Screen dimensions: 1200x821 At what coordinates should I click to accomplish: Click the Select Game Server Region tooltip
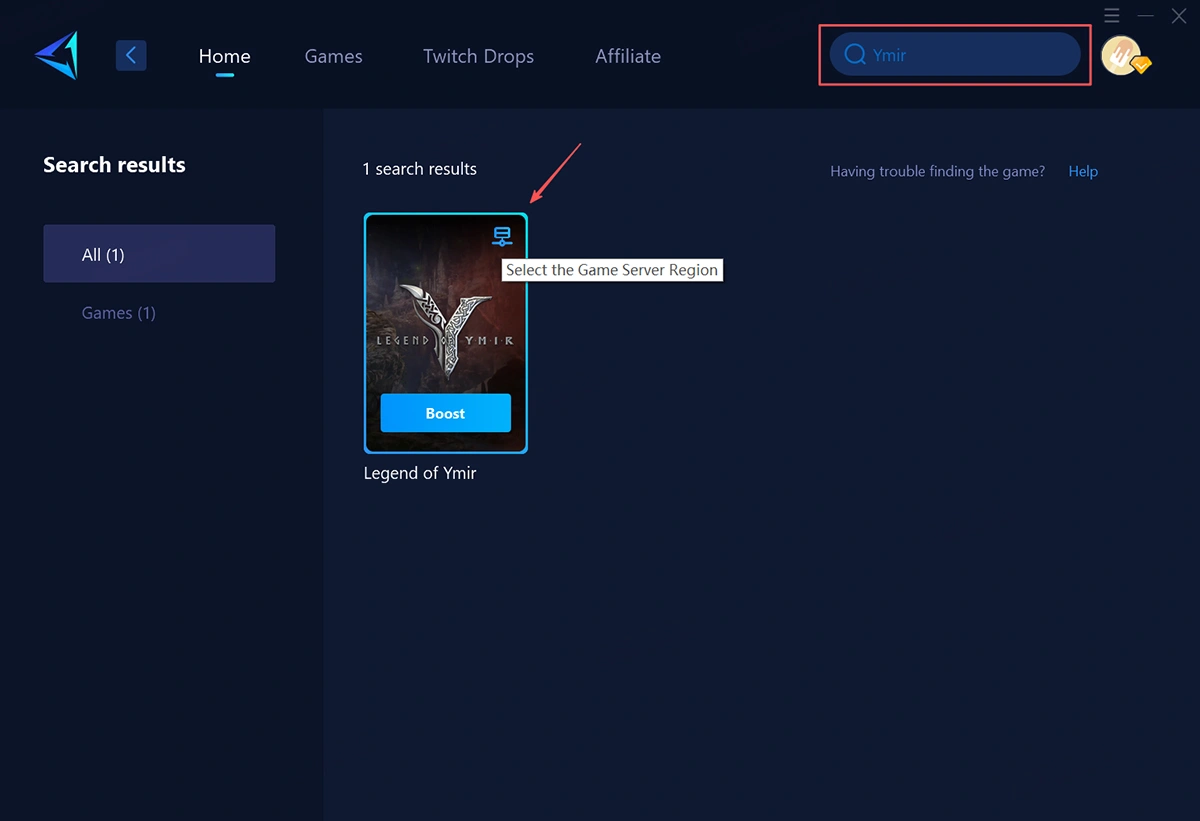coord(612,270)
